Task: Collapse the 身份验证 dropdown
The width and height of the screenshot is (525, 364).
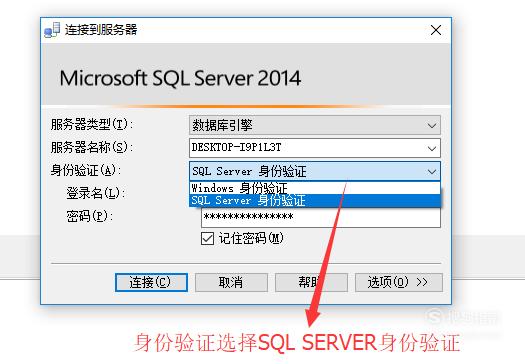Action: click(432, 171)
